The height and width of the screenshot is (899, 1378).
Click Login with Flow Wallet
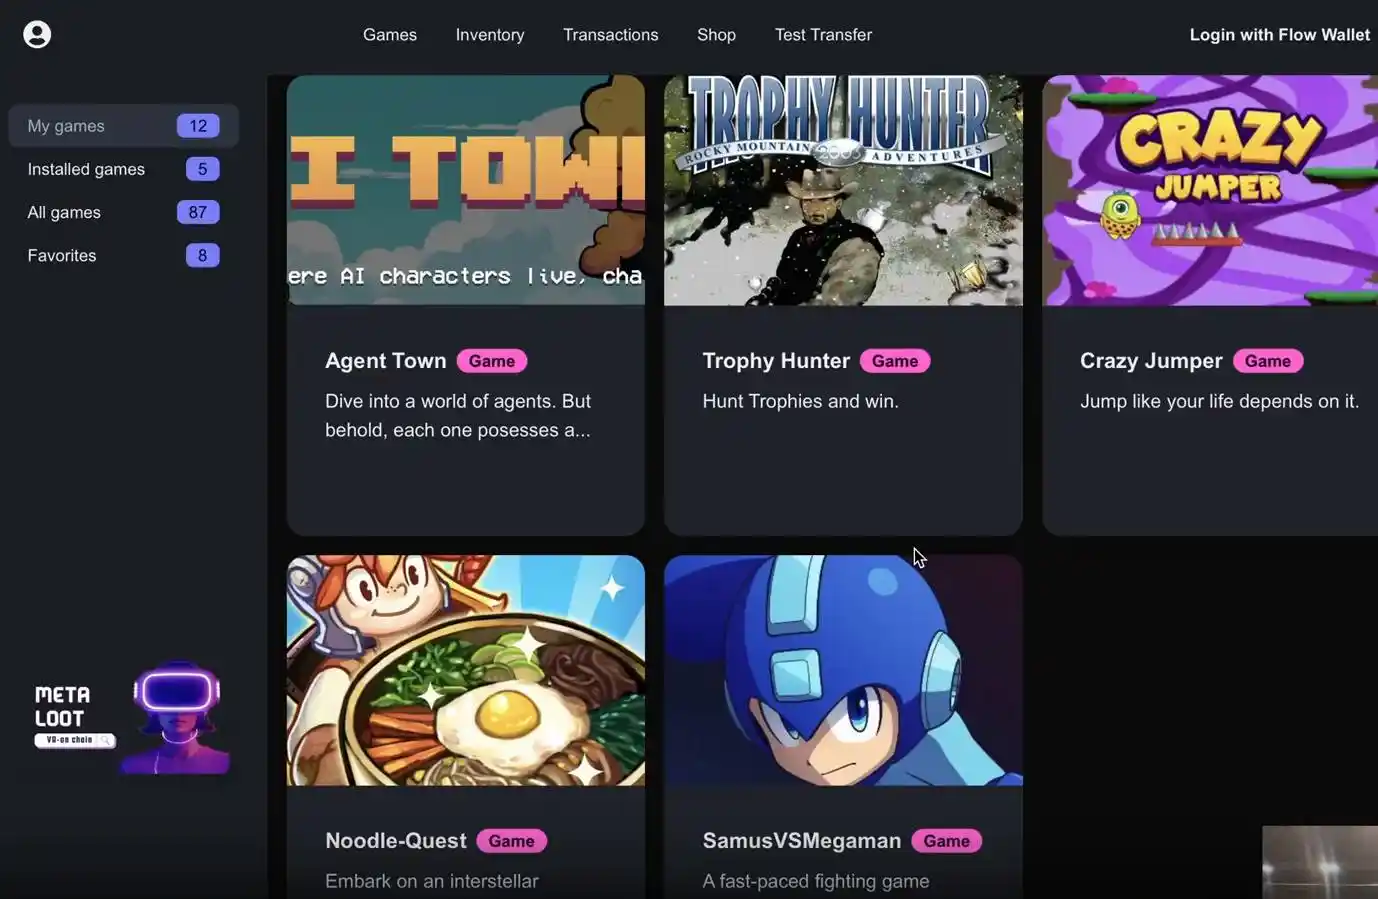[x=1279, y=35]
